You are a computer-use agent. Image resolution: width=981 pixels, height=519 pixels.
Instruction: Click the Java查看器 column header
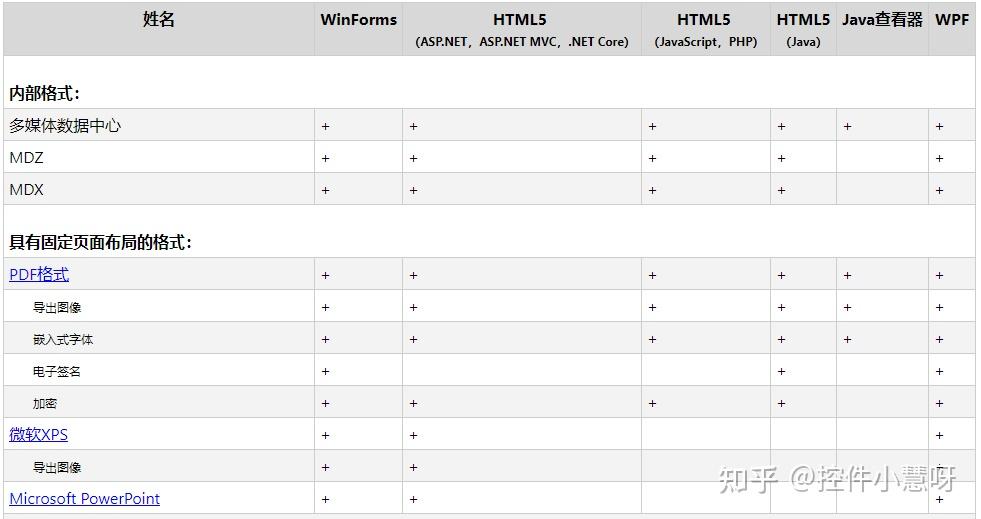click(882, 20)
